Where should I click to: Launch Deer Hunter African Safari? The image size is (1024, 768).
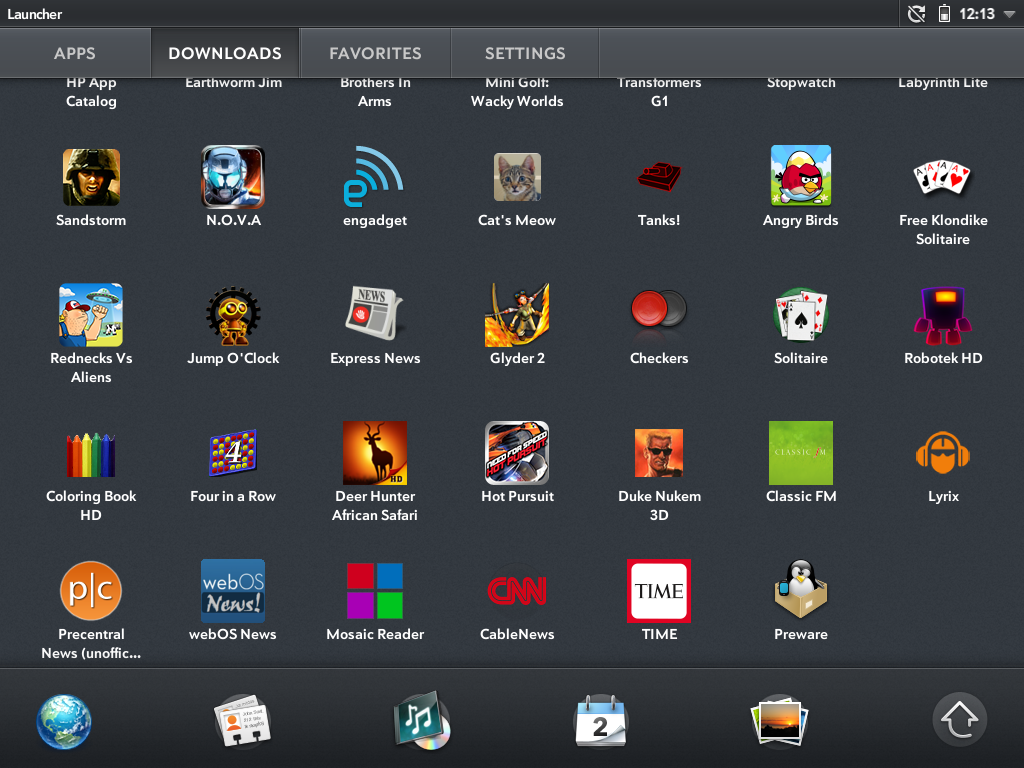pos(375,453)
